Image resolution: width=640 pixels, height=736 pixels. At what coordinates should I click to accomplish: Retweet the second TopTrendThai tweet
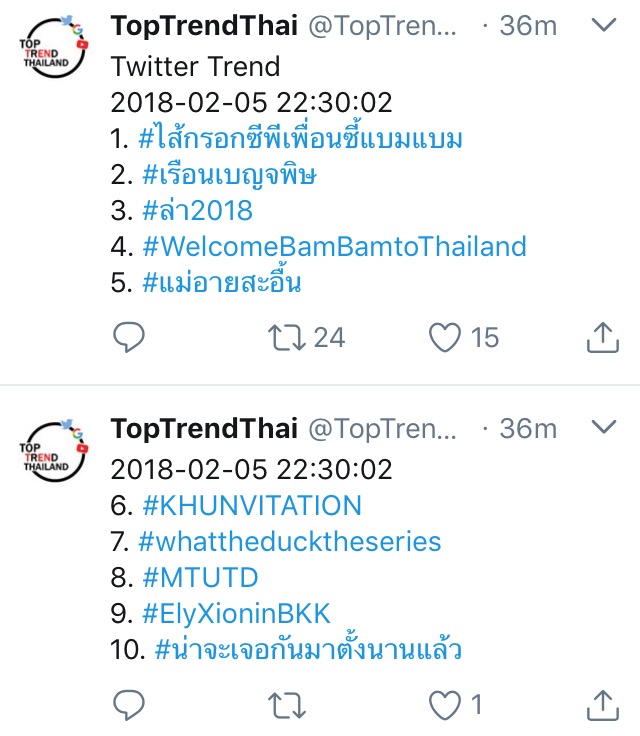(x=287, y=705)
